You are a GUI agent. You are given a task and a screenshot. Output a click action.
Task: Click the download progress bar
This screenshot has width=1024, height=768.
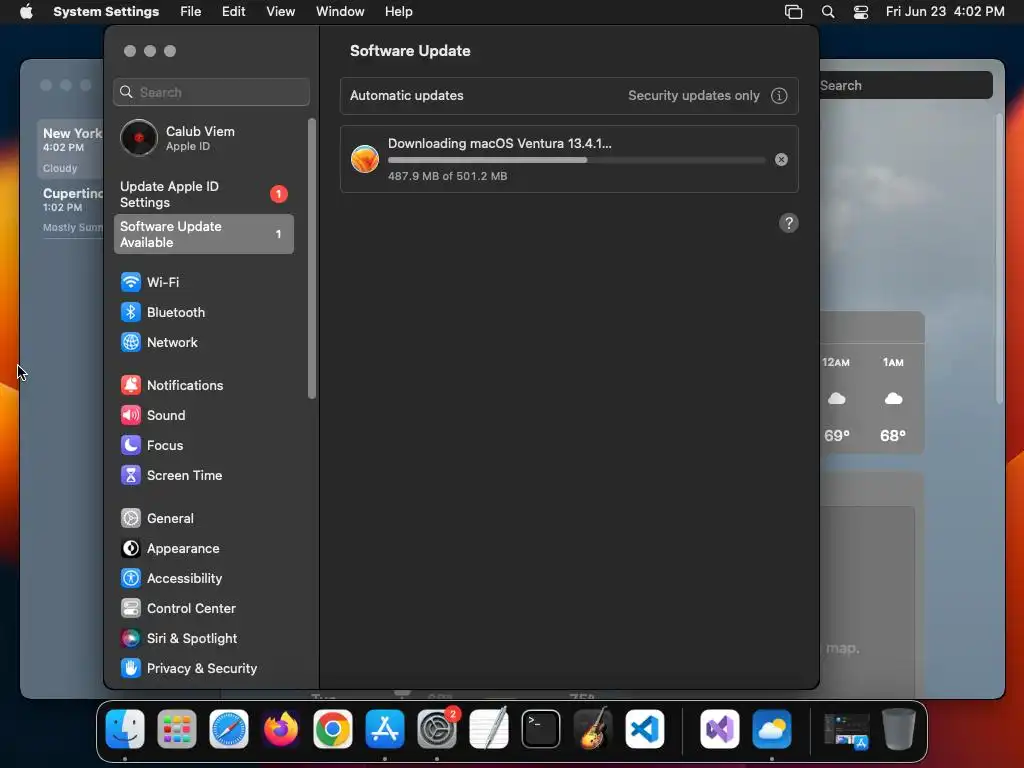(576, 160)
